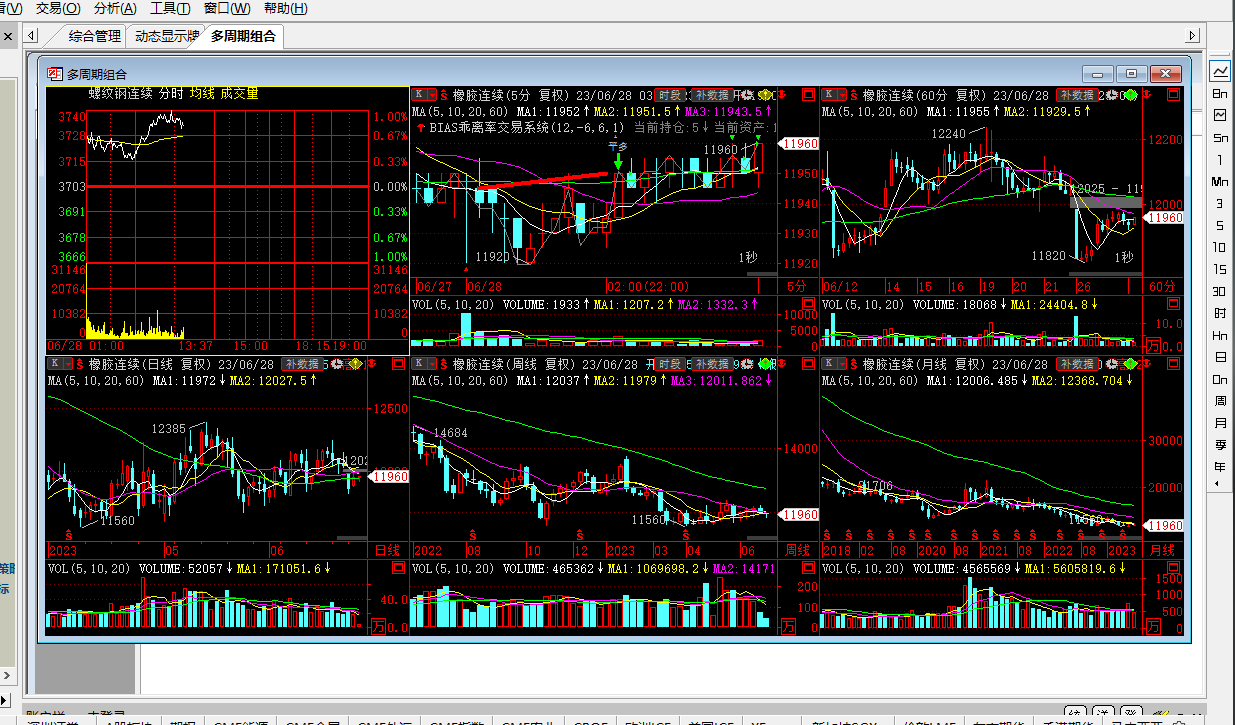The height and width of the screenshot is (725, 1235).
Task: Open the K dropdown in 月线 chart header
Action: pyautogui.click(x=834, y=364)
